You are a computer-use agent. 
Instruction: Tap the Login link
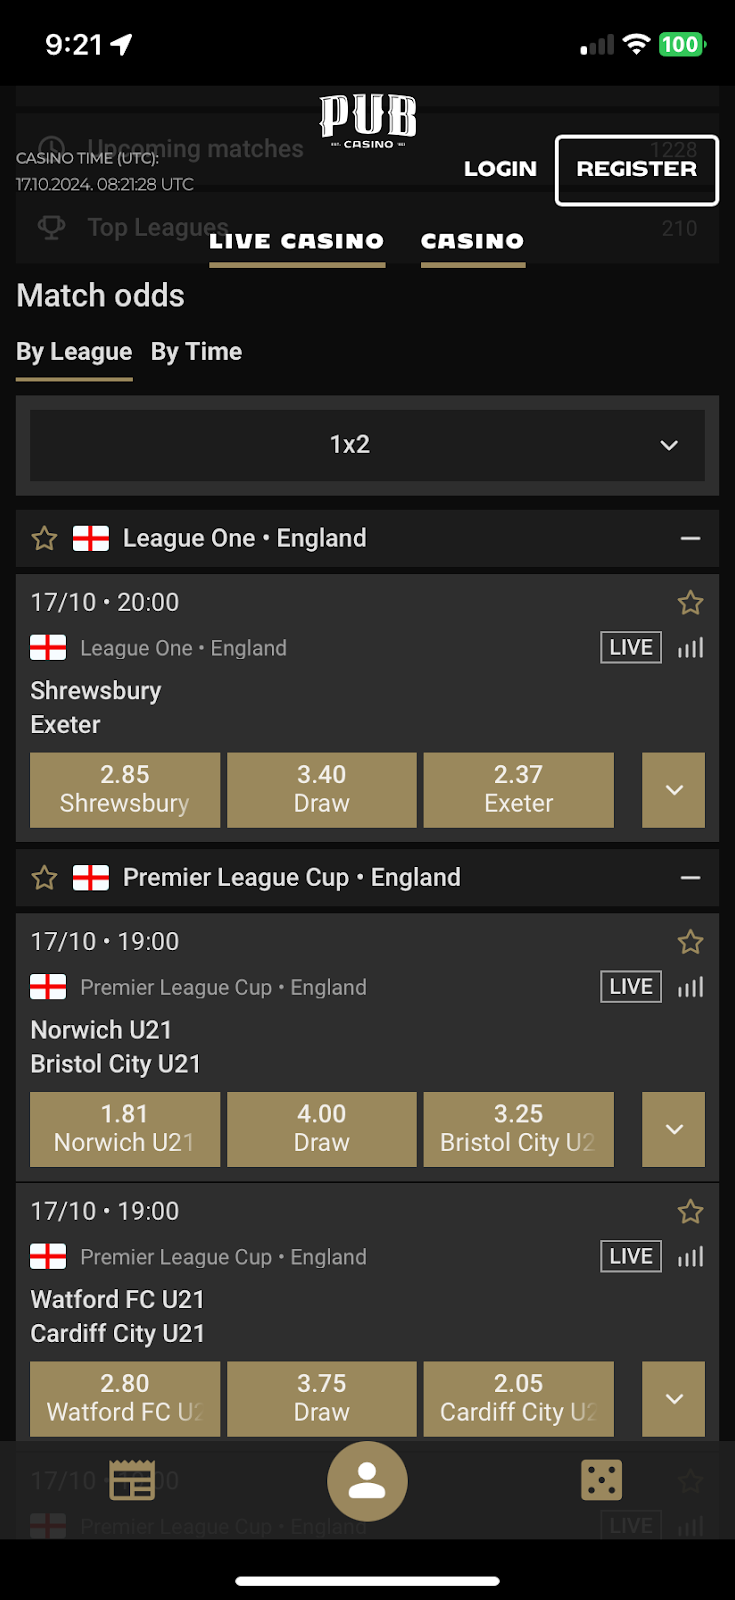tap(500, 169)
